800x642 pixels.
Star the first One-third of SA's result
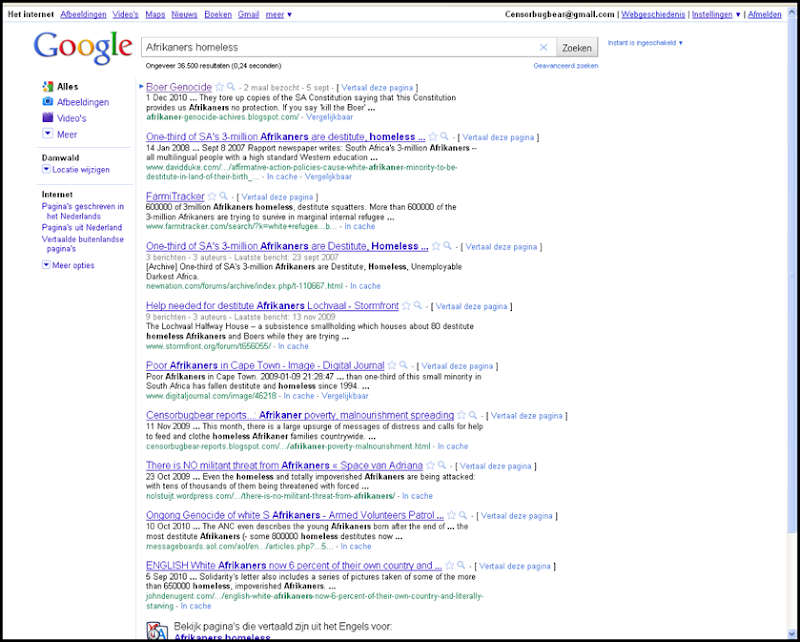[x=433, y=136]
